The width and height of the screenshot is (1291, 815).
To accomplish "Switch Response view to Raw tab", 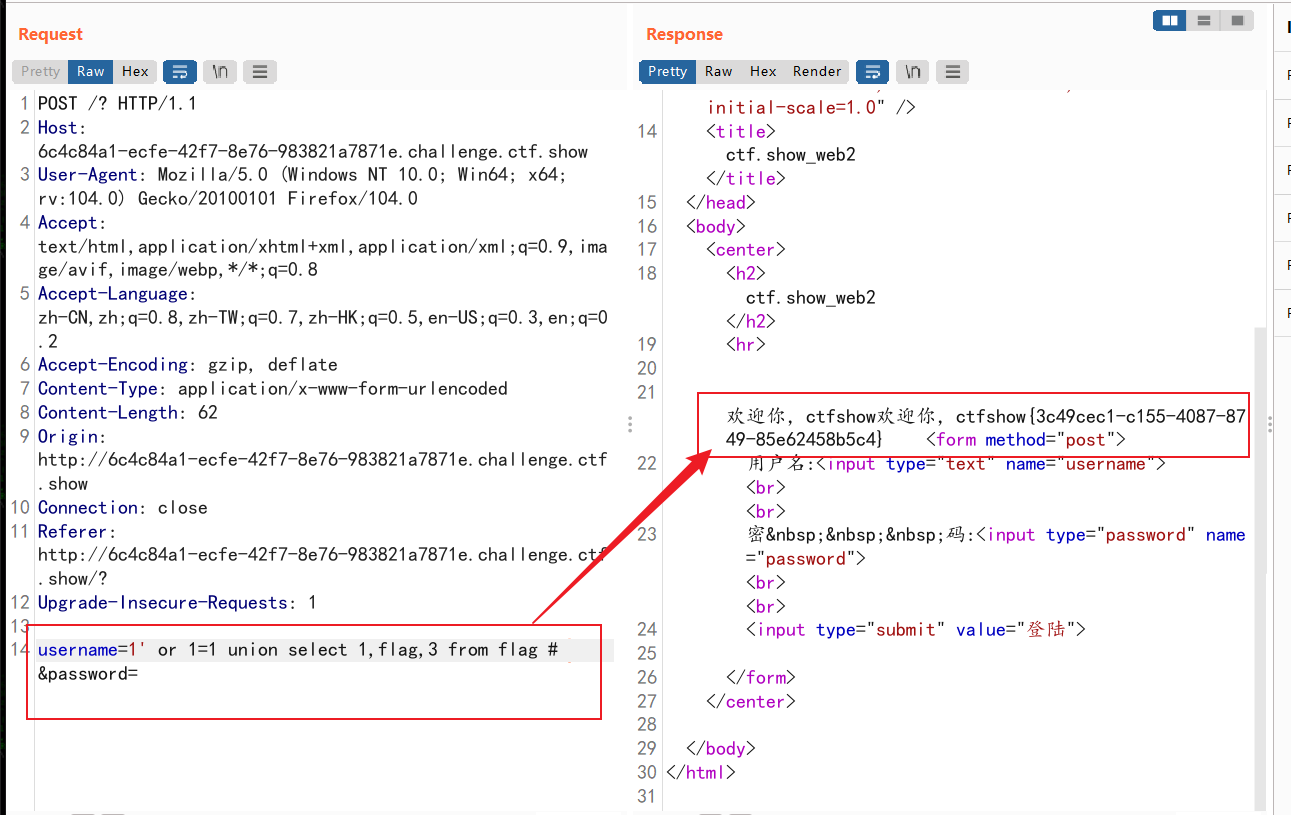I will 718,71.
